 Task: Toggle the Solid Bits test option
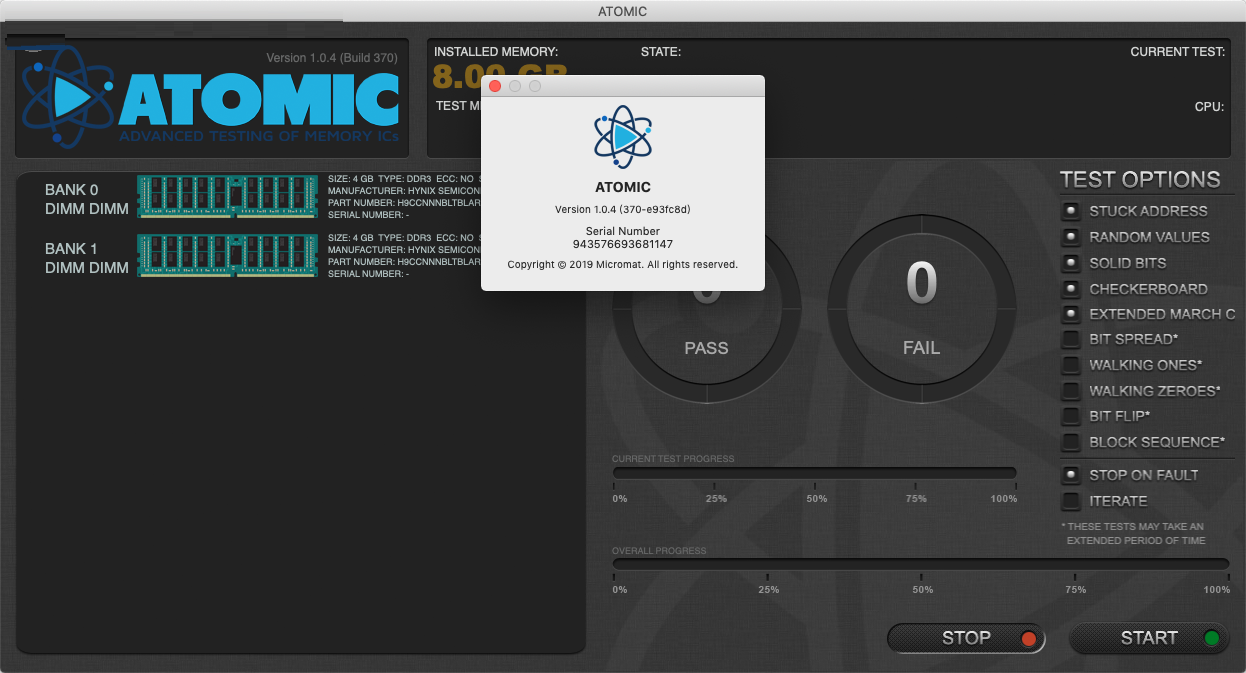pos(1071,263)
